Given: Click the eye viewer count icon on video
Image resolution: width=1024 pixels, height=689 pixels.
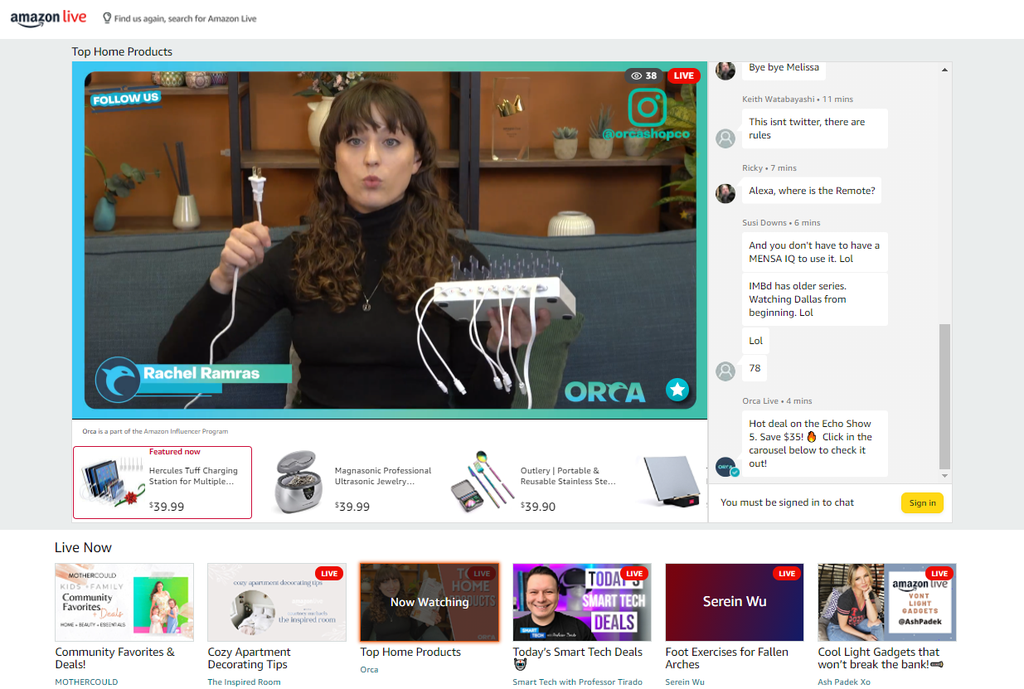Looking at the screenshot, I should click(636, 76).
